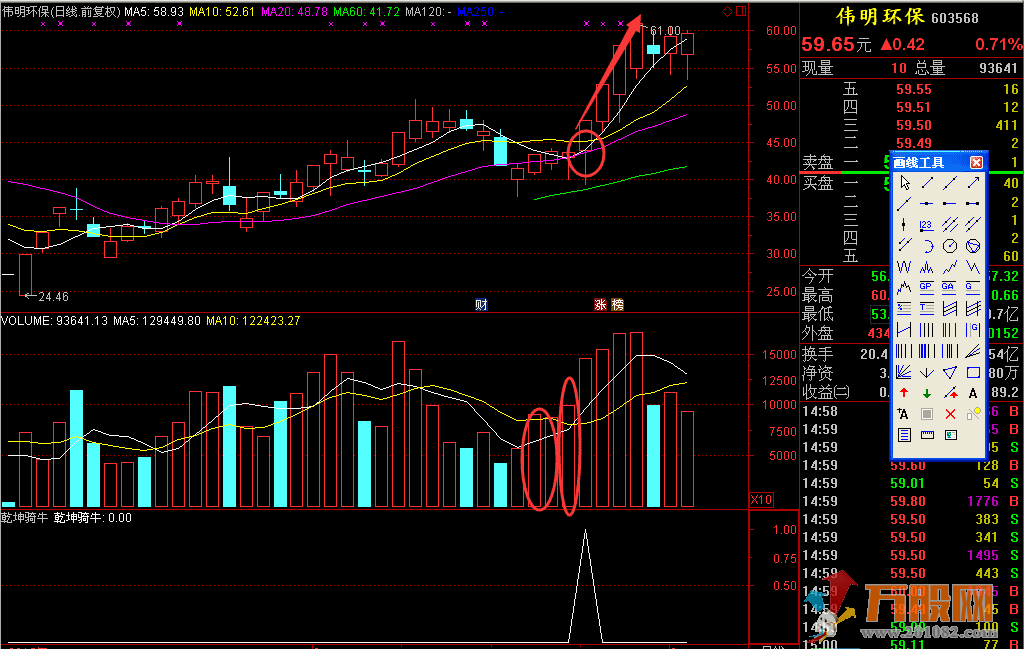Select the T-marked horizontal lines tool
This screenshot has width=1024, height=649.
coord(927,308)
